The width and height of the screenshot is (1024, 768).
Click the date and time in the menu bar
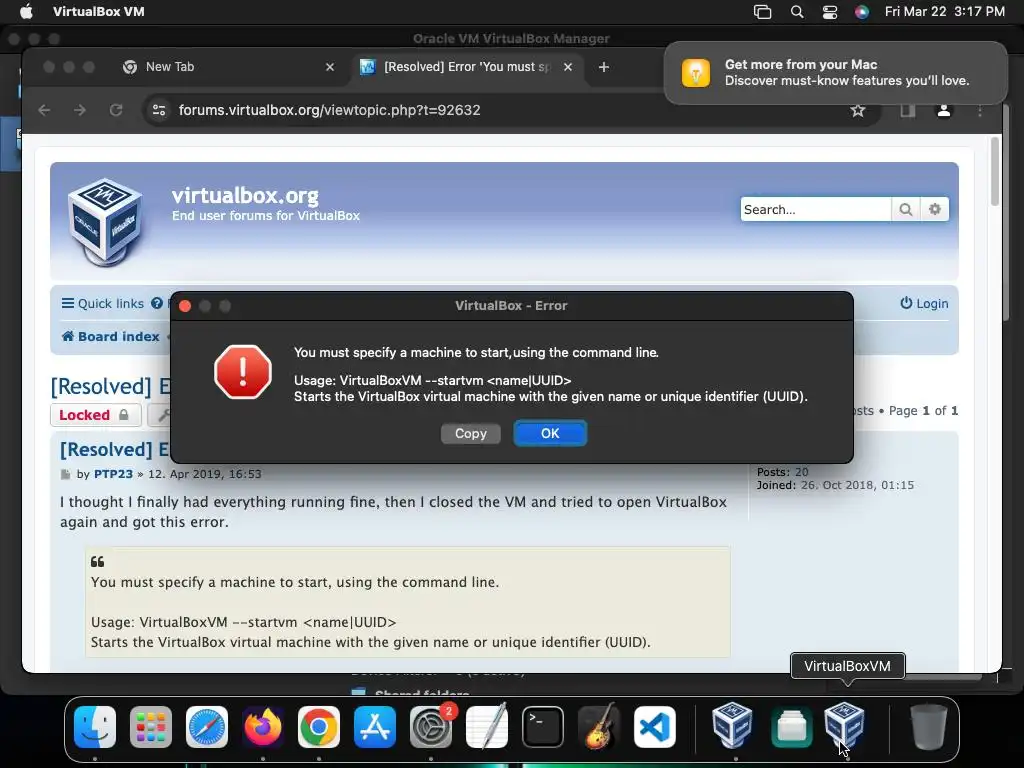click(944, 11)
